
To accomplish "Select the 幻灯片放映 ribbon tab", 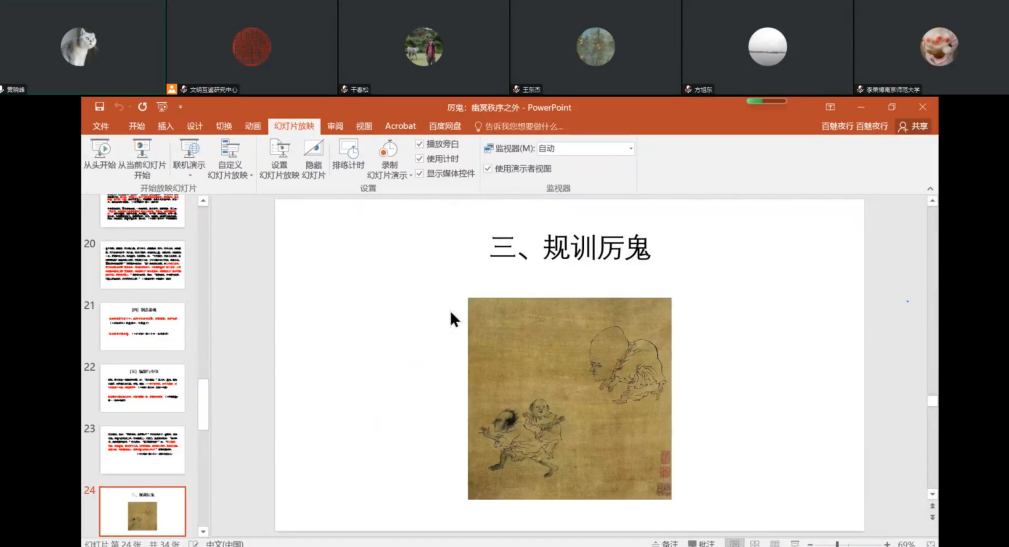I will coord(294,126).
